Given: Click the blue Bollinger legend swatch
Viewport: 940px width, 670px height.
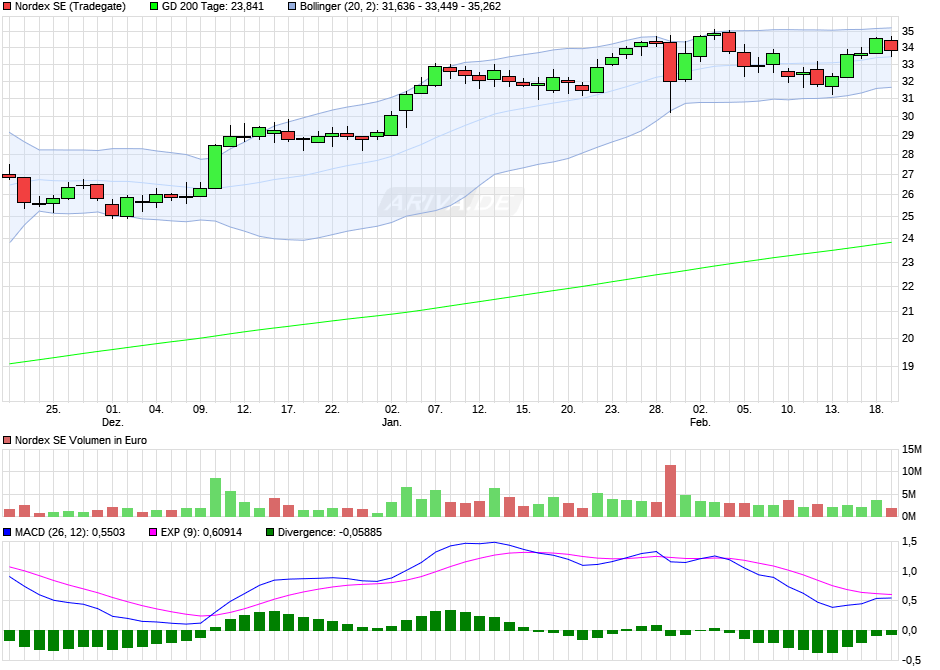Looking at the screenshot, I should pos(292,7).
